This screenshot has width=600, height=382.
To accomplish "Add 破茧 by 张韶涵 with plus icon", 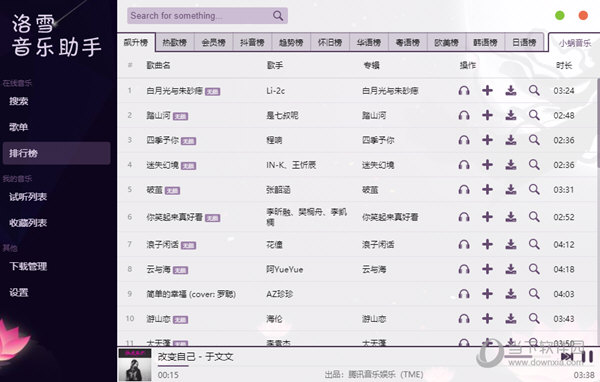I will tap(487, 189).
